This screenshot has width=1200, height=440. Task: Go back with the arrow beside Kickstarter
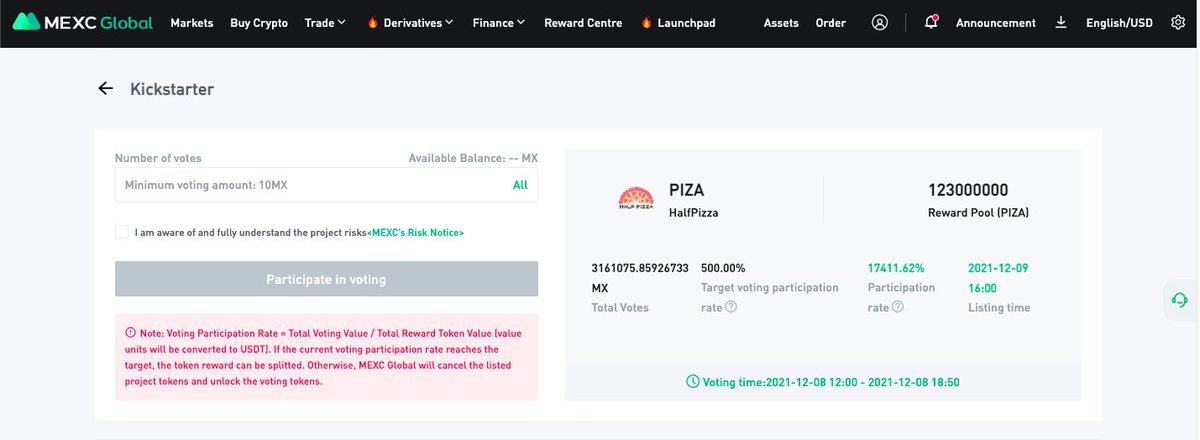(105, 89)
